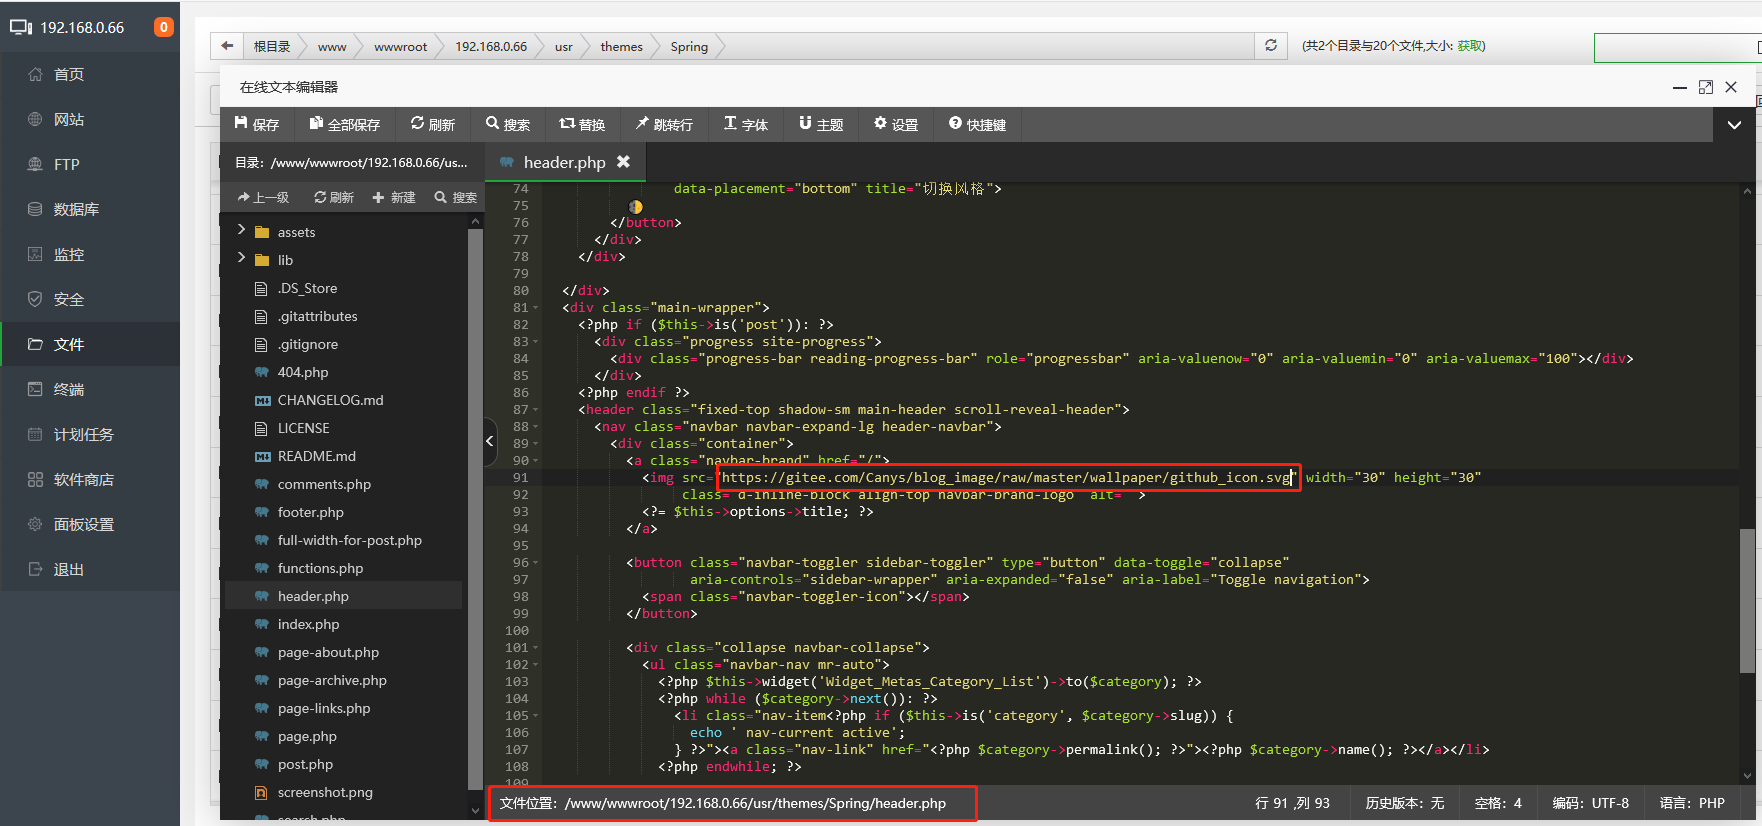Open footer.php

coord(310,512)
